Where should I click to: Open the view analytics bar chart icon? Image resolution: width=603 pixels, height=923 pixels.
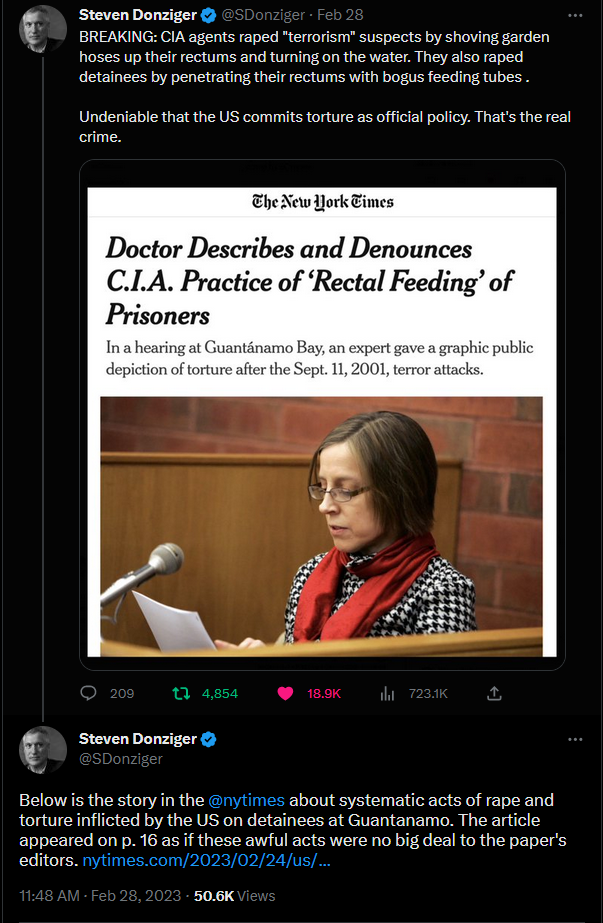(390, 693)
